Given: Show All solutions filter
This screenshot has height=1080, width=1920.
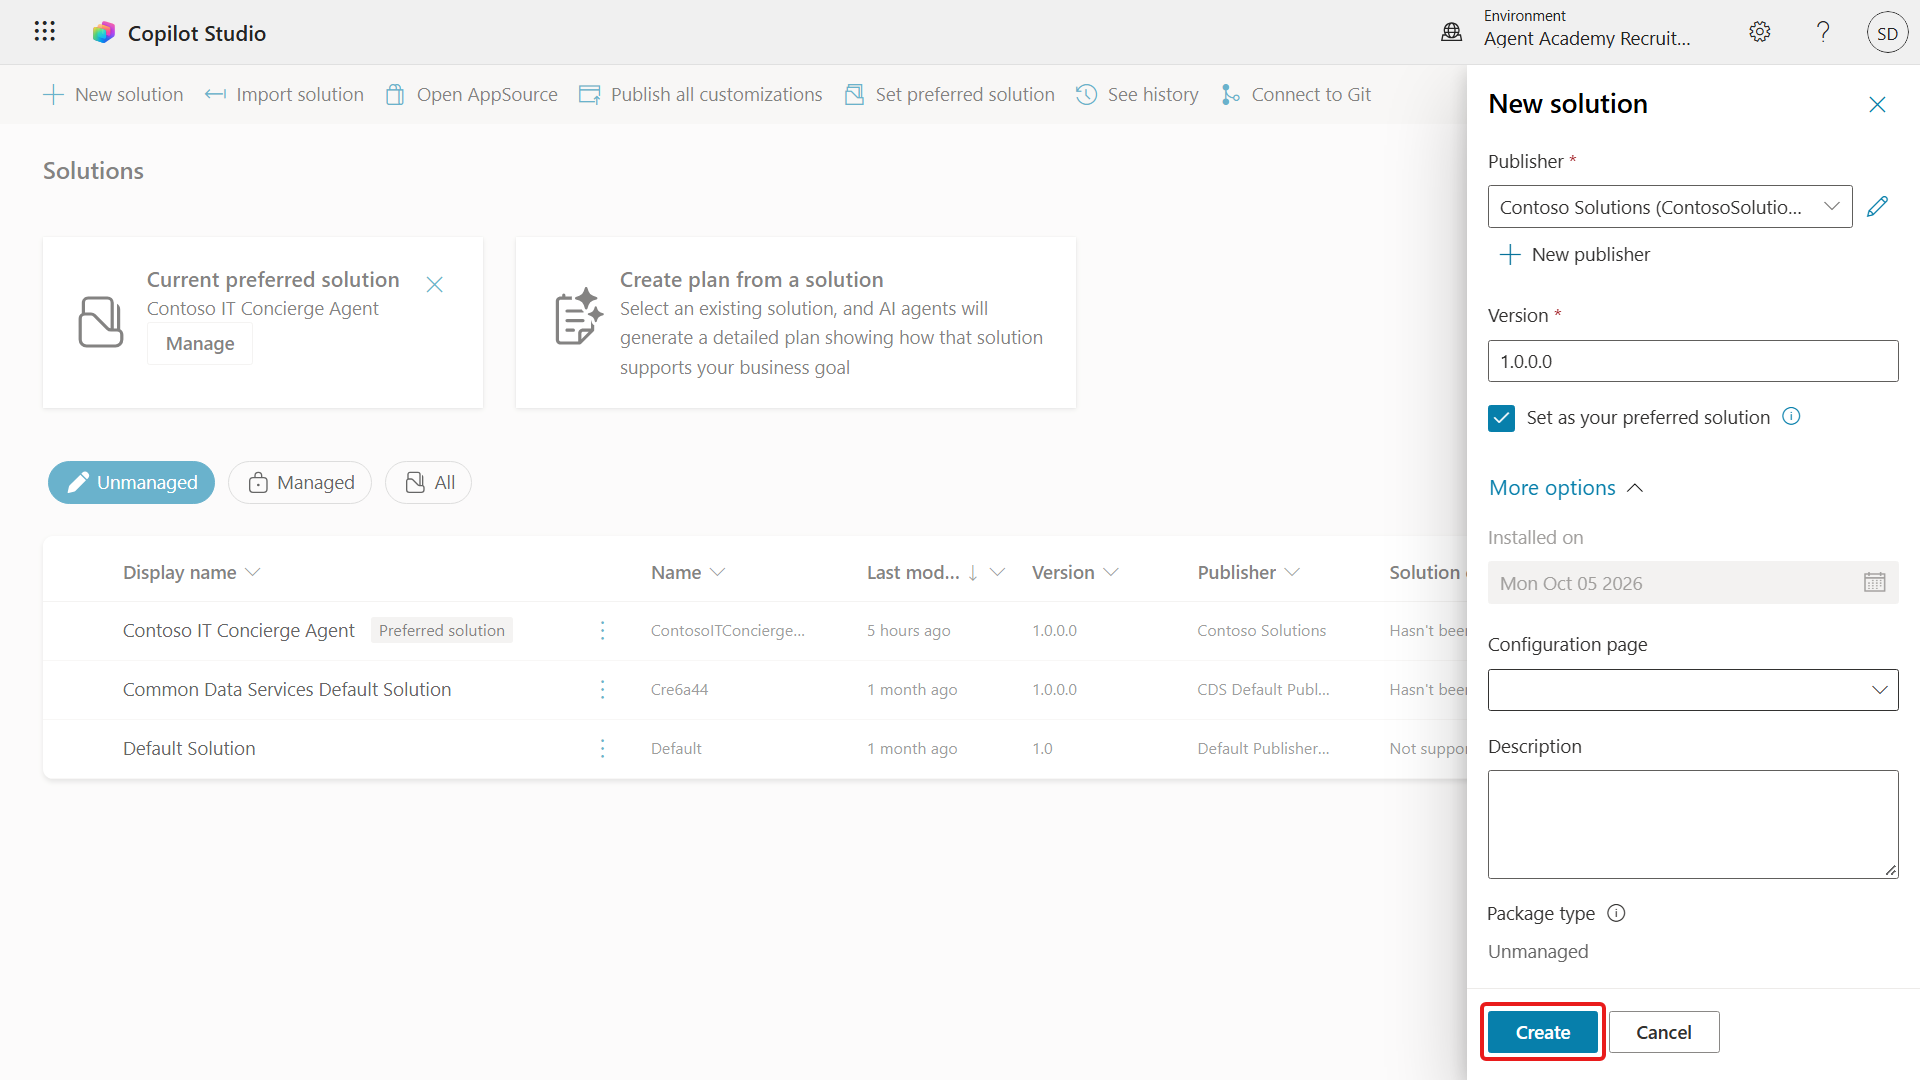Looking at the screenshot, I should click(x=428, y=482).
